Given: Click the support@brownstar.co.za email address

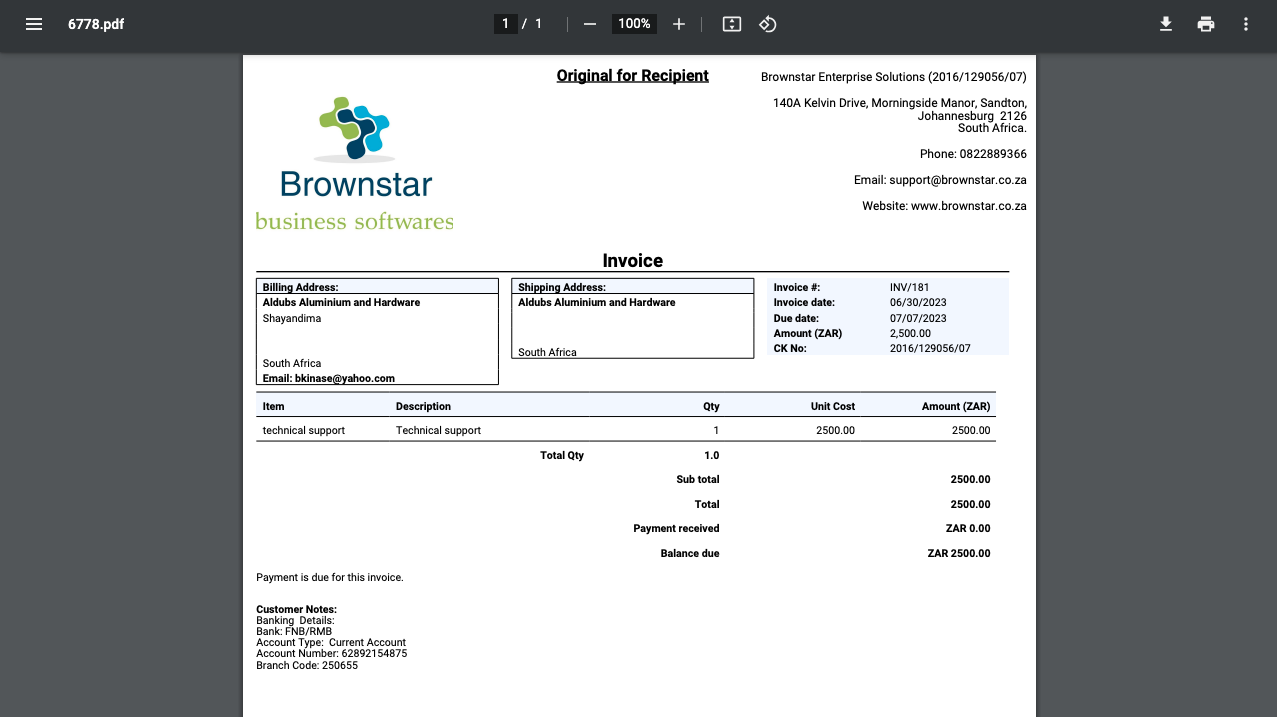Looking at the screenshot, I should (x=959, y=179).
